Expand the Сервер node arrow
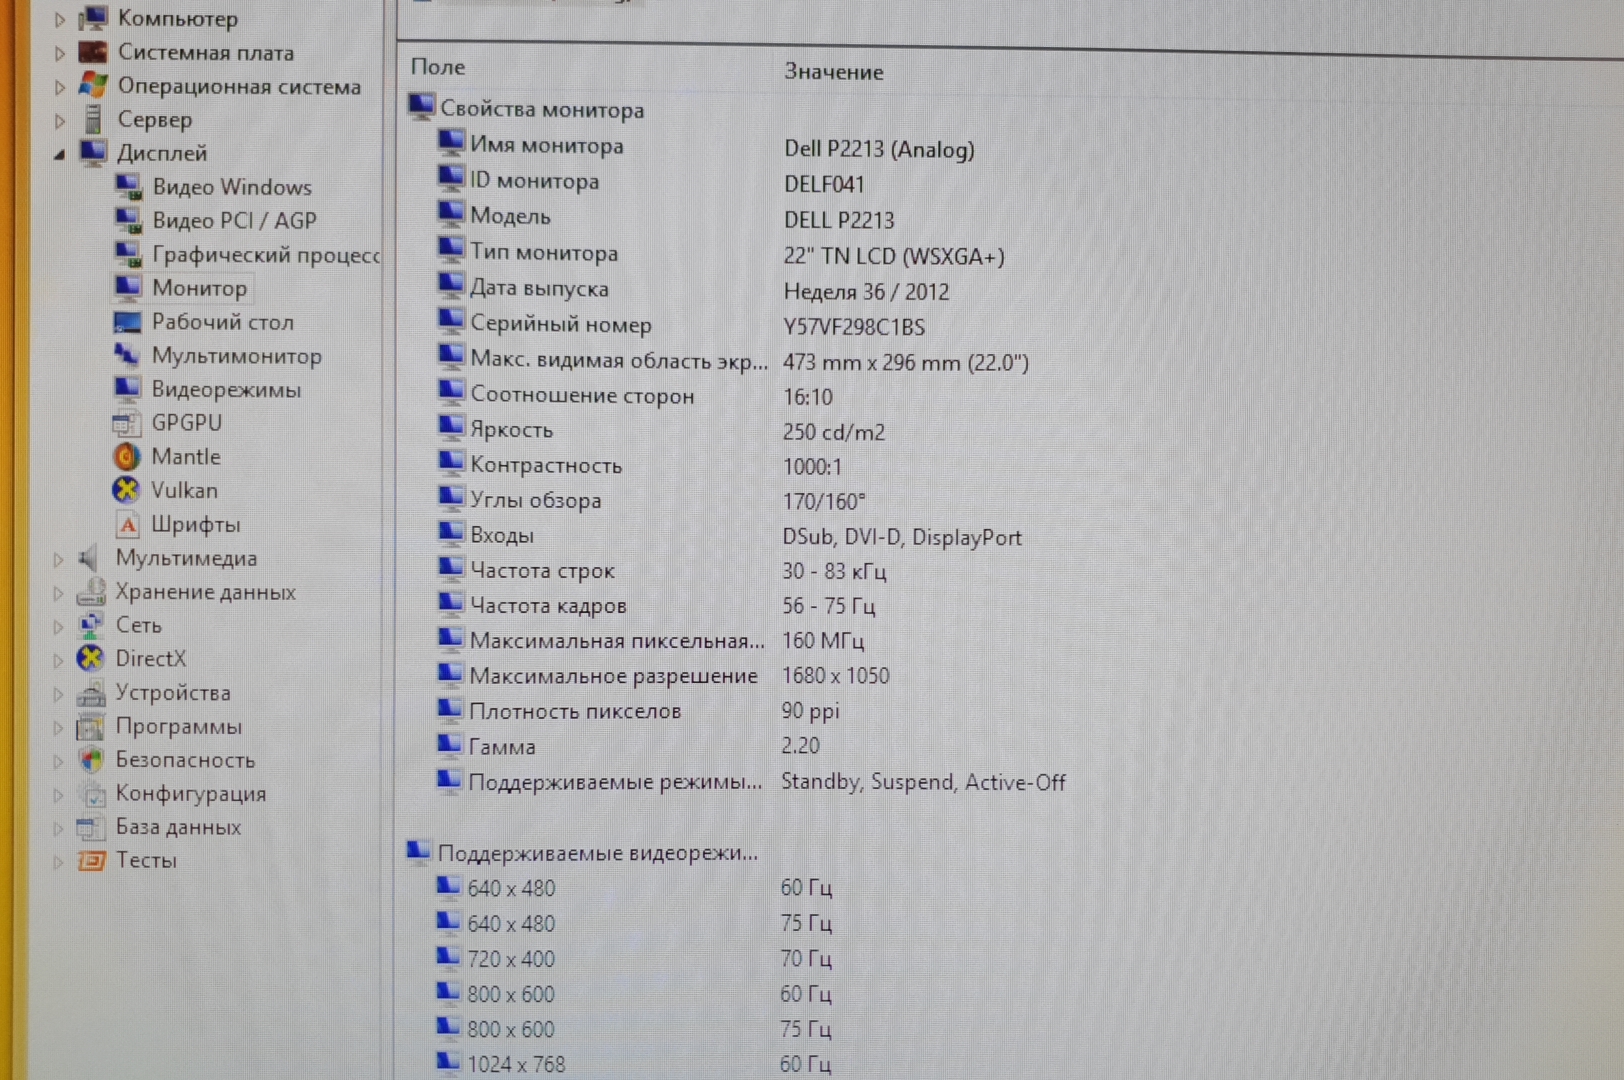Screen dimensions: 1624x1080 coord(59,121)
